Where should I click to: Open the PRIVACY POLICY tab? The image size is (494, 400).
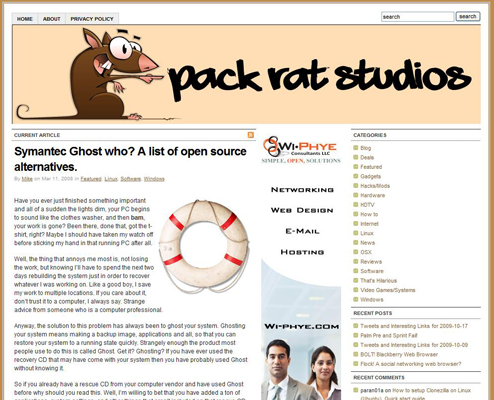coord(92,19)
